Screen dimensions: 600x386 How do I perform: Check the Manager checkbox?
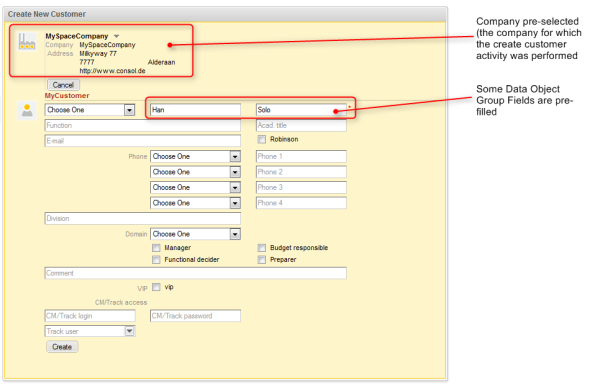[156, 248]
